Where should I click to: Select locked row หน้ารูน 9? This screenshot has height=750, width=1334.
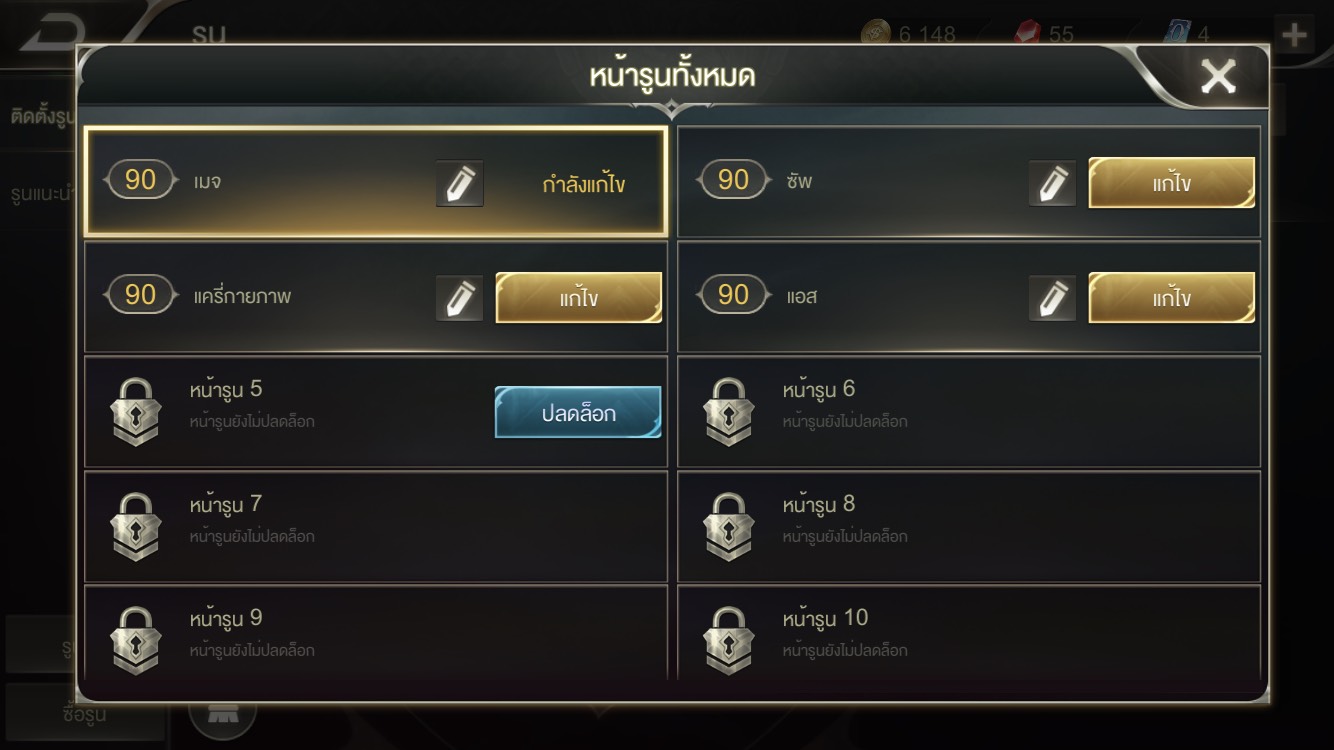tap(376, 634)
